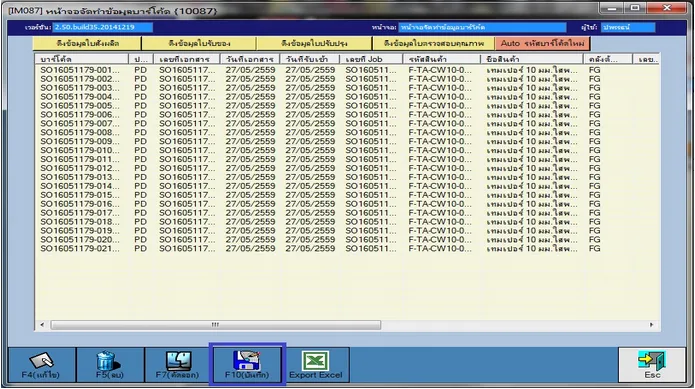695x389 pixels.
Task: Select row SO16051179-003
Action: (x=347, y=88)
